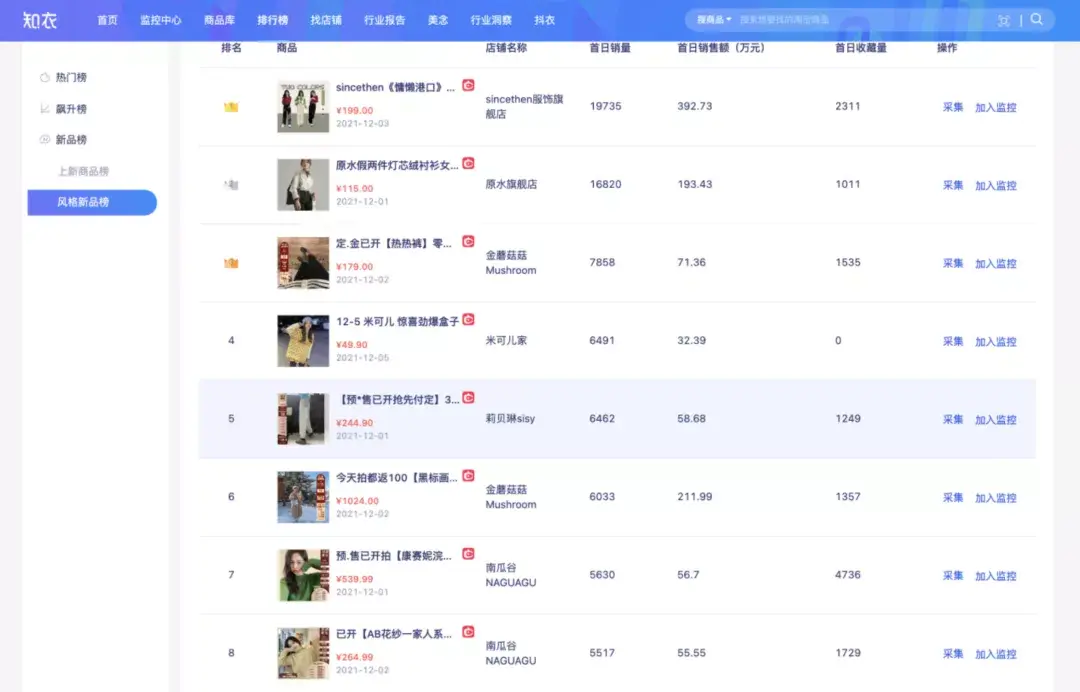The width and height of the screenshot is (1080, 692).
Task: Click 采集 for the rank 8 row
Action: [953, 653]
